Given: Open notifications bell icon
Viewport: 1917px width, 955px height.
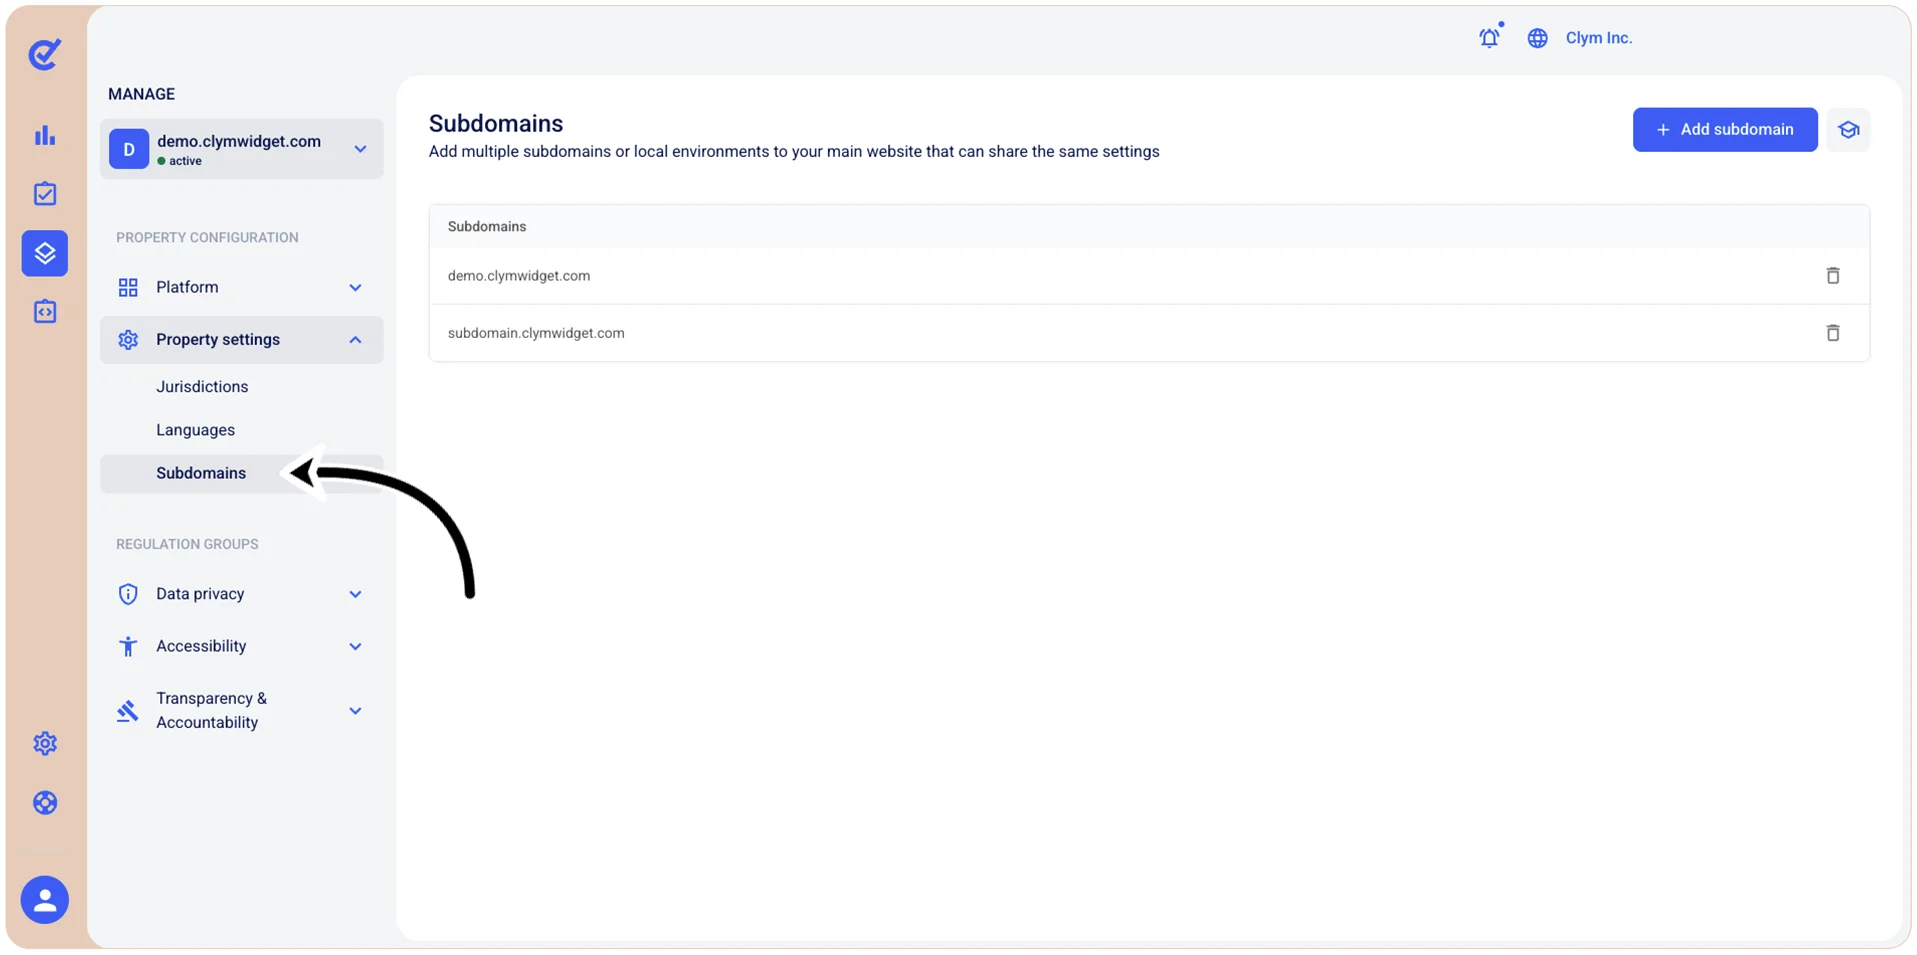Looking at the screenshot, I should point(1489,38).
